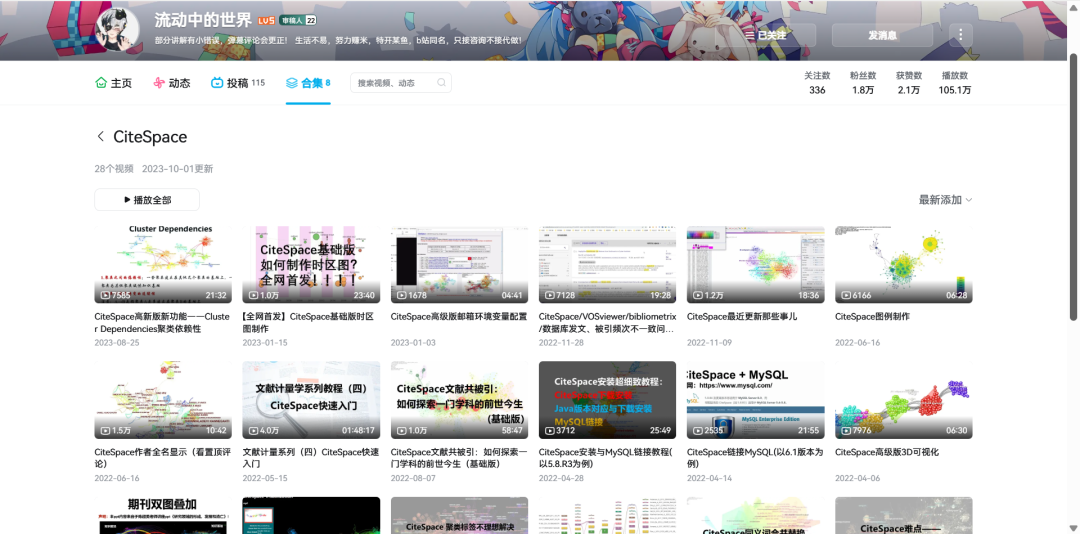This screenshot has height=534, width=1080.
Task: Click the username 流动中的世界
Action: [x=203, y=20]
